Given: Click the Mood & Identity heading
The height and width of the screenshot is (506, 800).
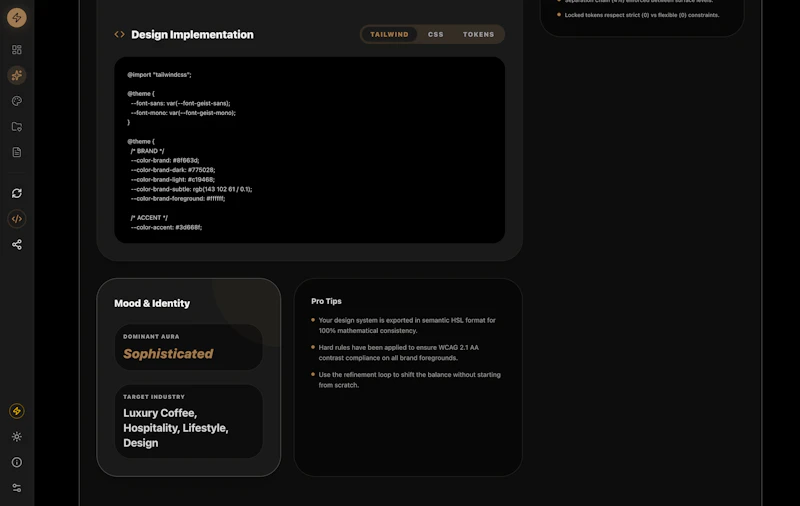Looking at the screenshot, I should (x=152, y=303).
